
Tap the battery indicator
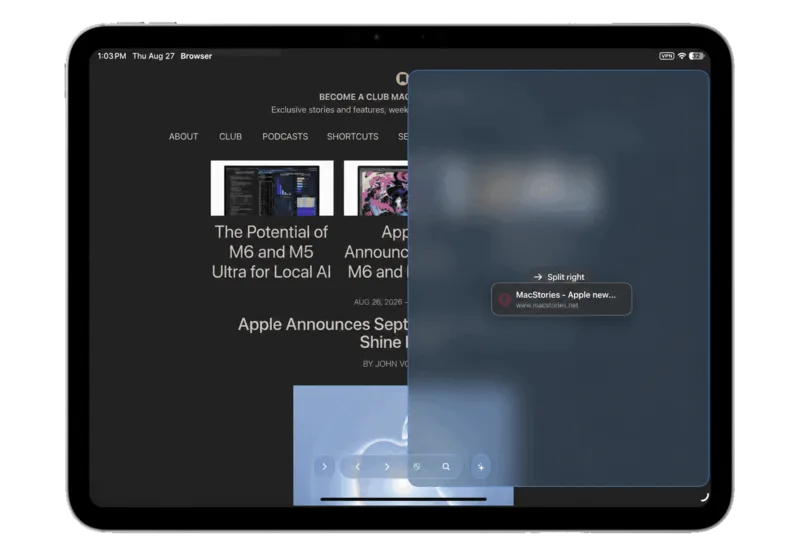point(696,56)
